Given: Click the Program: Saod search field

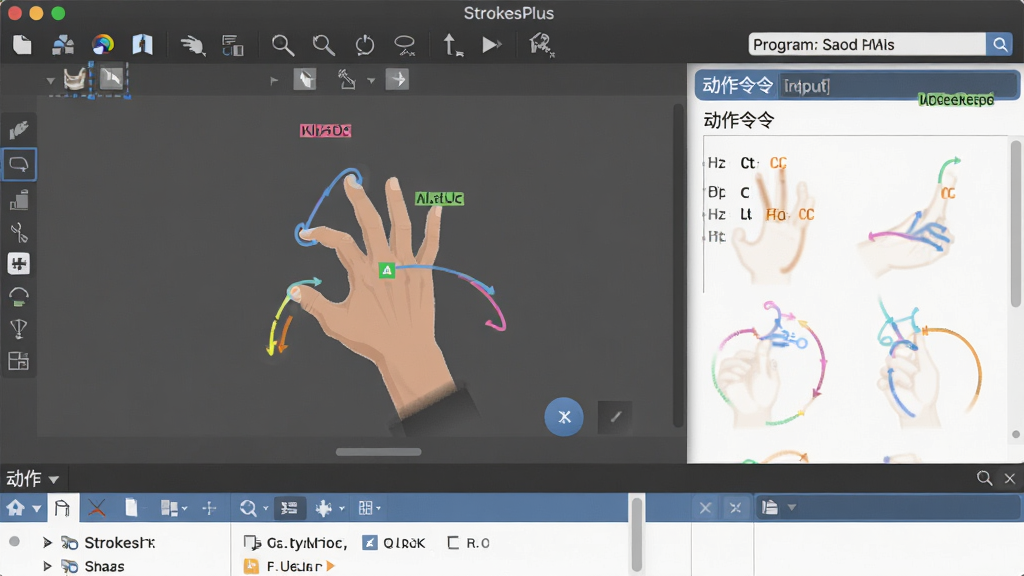Looking at the screenshot, I should point(867,44).
